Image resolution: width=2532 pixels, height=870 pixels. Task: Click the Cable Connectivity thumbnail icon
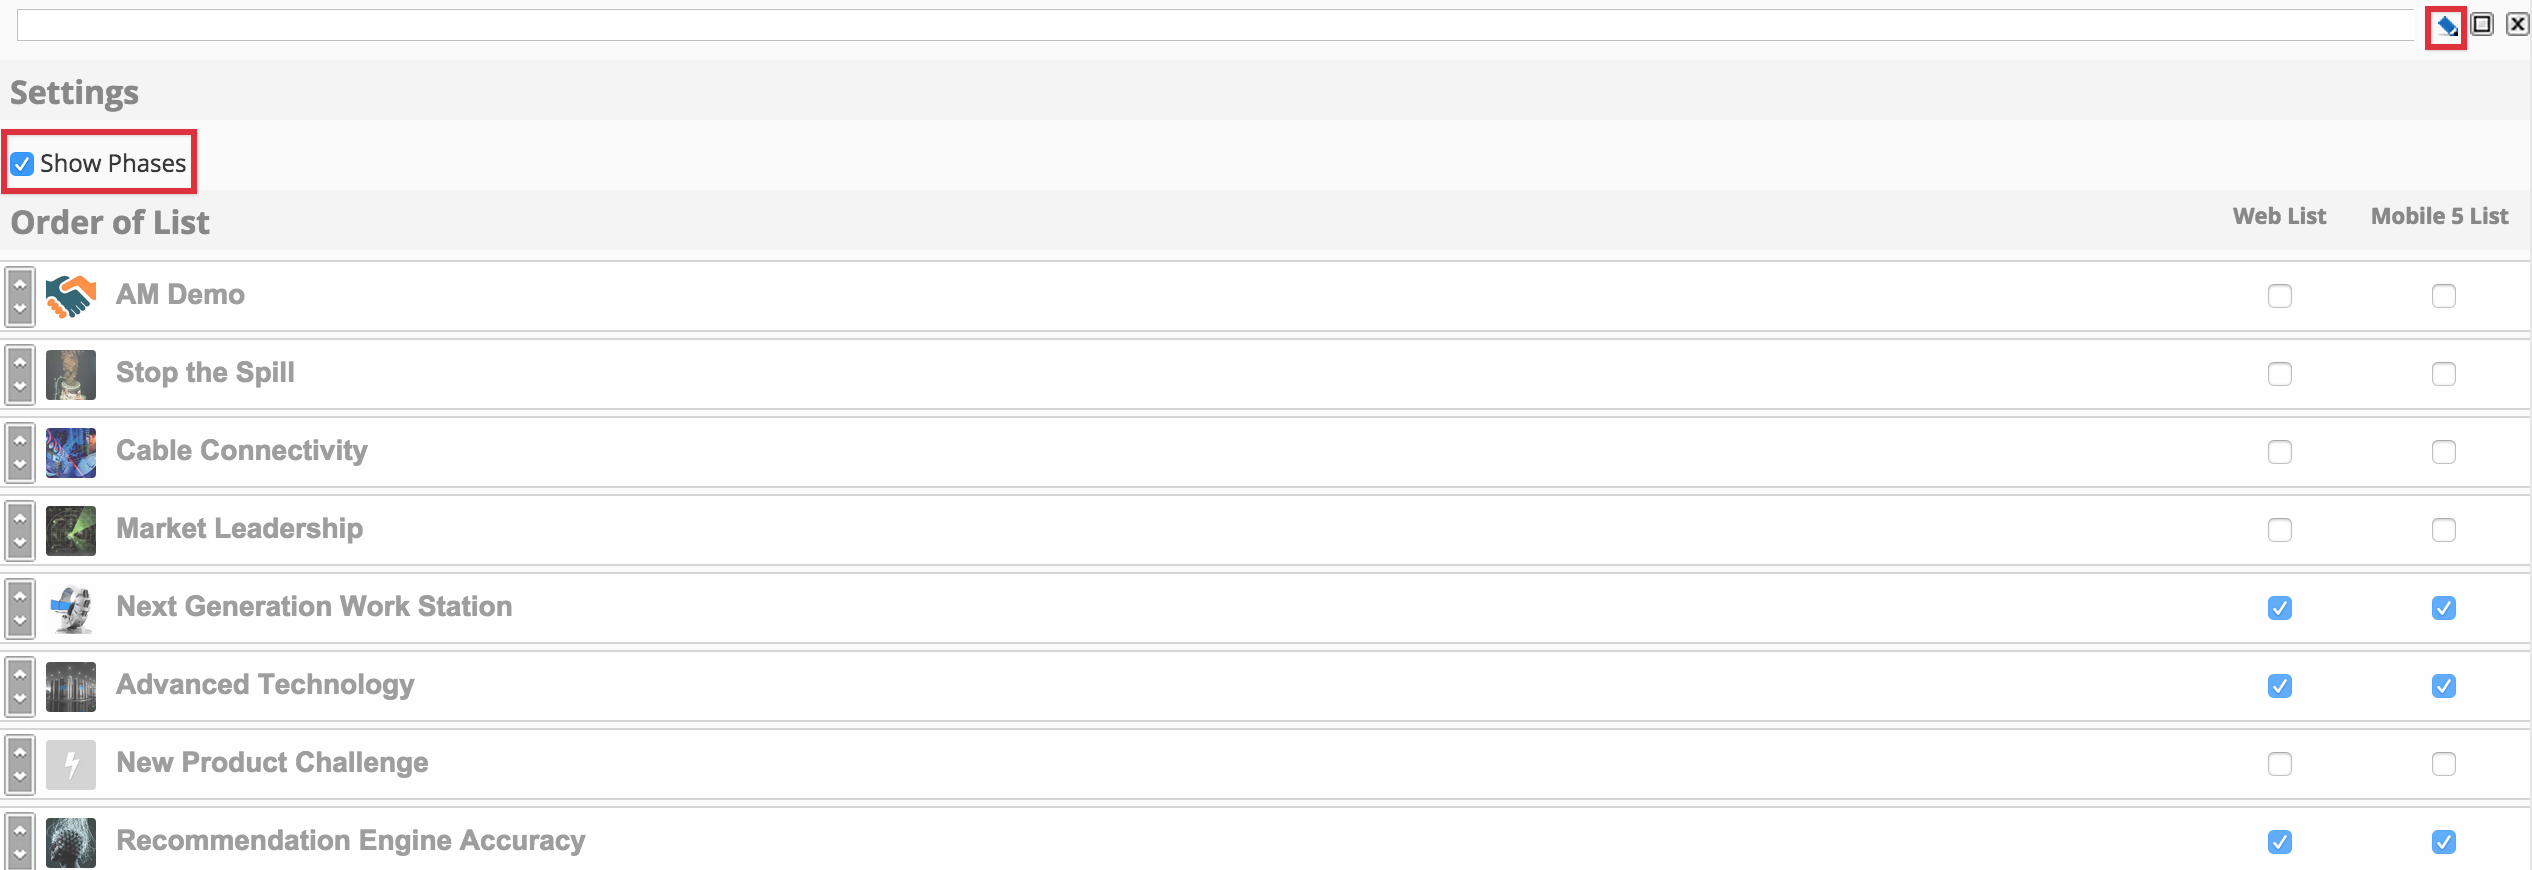coord(71,452)
